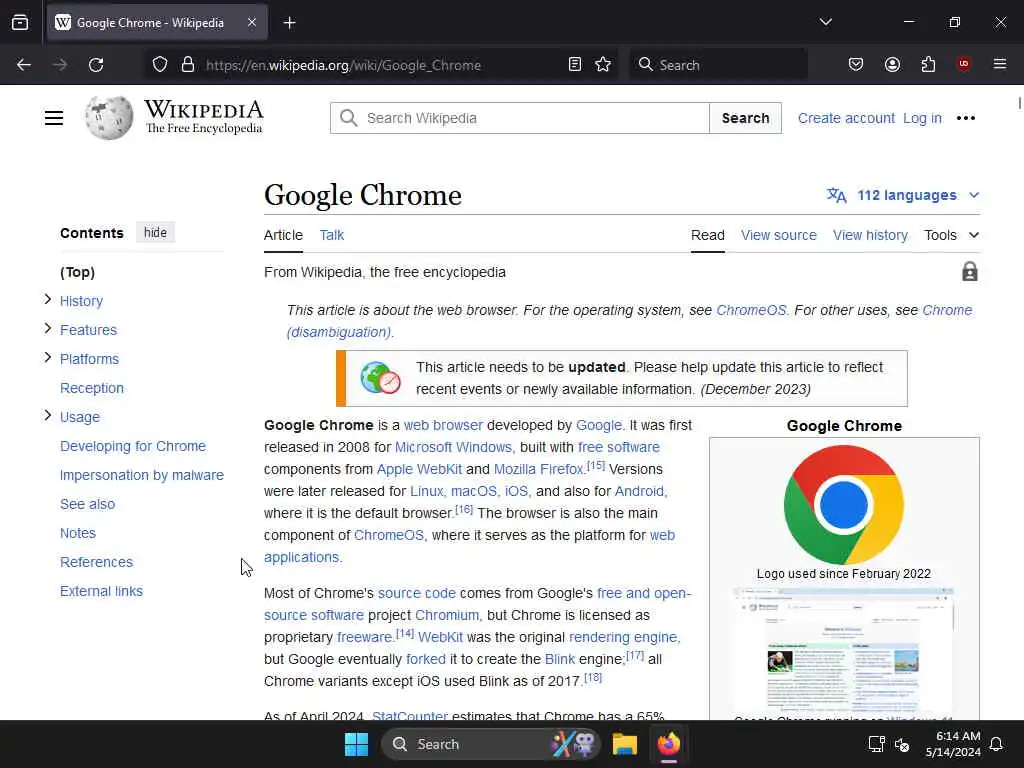Click the forward navigation arrow
Image resolution: width=1024 pixels, height=768 pixels.
point(59,65)
